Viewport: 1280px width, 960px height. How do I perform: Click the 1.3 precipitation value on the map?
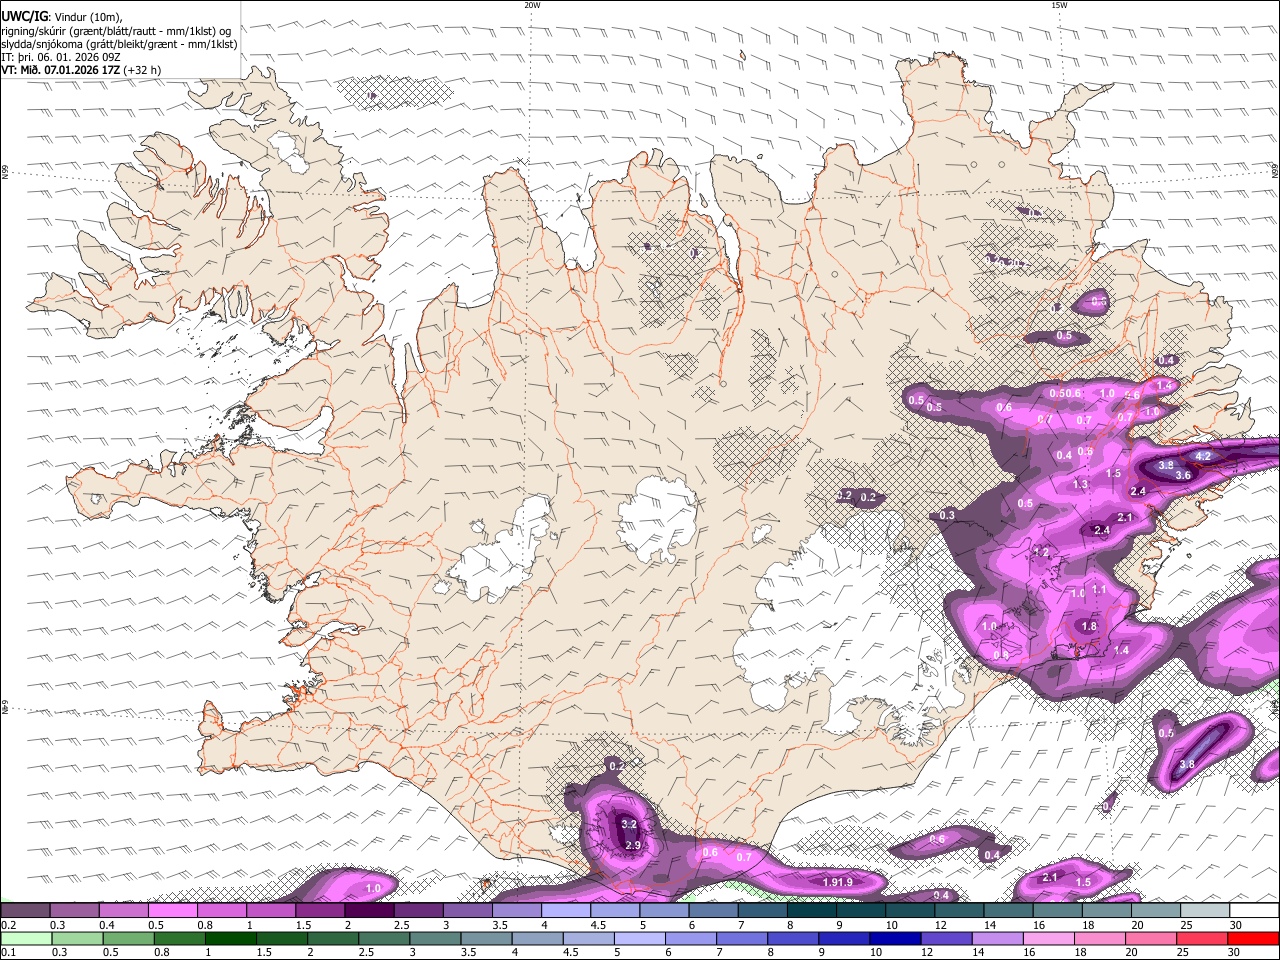point(1080,484)
